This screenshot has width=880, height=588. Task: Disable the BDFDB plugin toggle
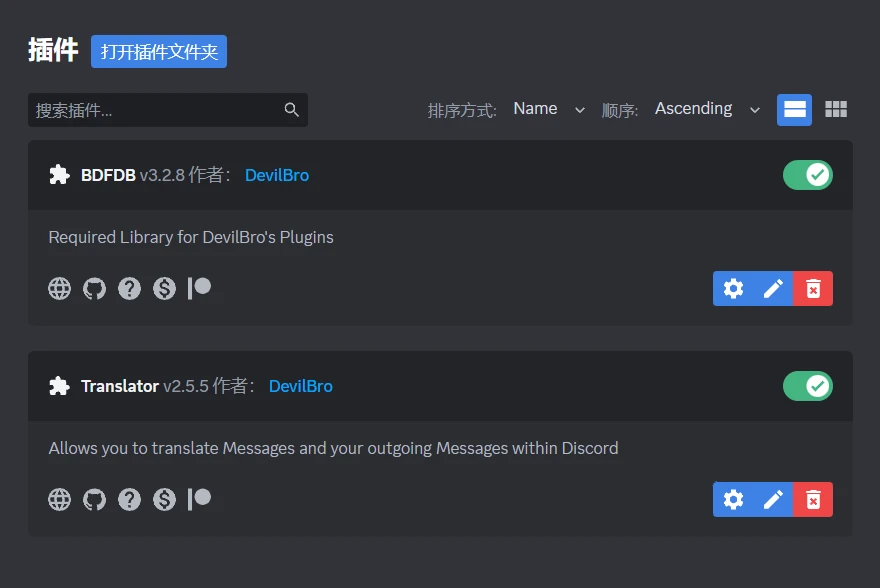tap(808, 175)
